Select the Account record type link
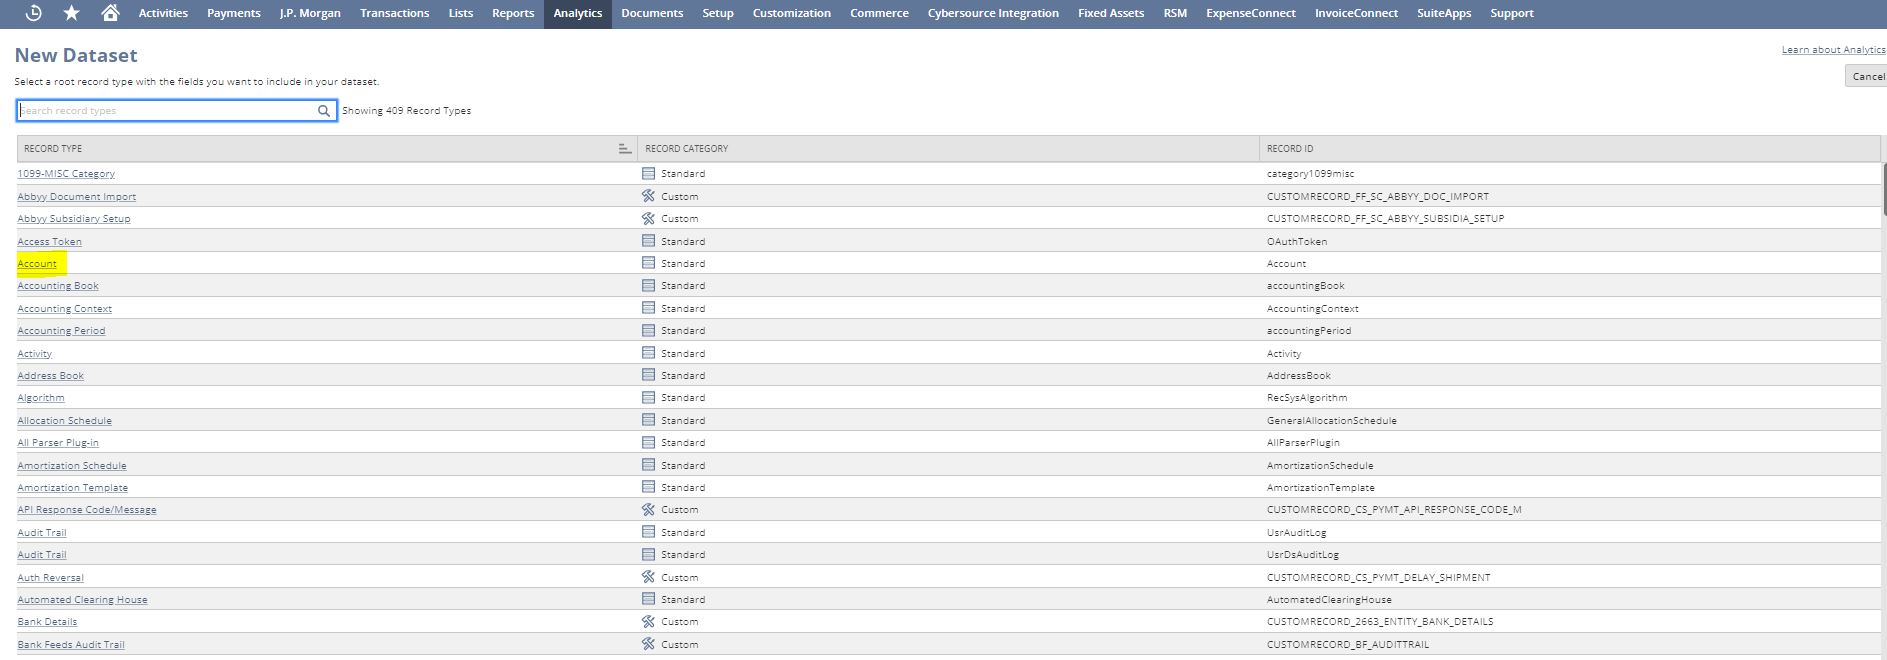Image resolution: width=1887 pixels, height=660 pixels. [37, 264]
